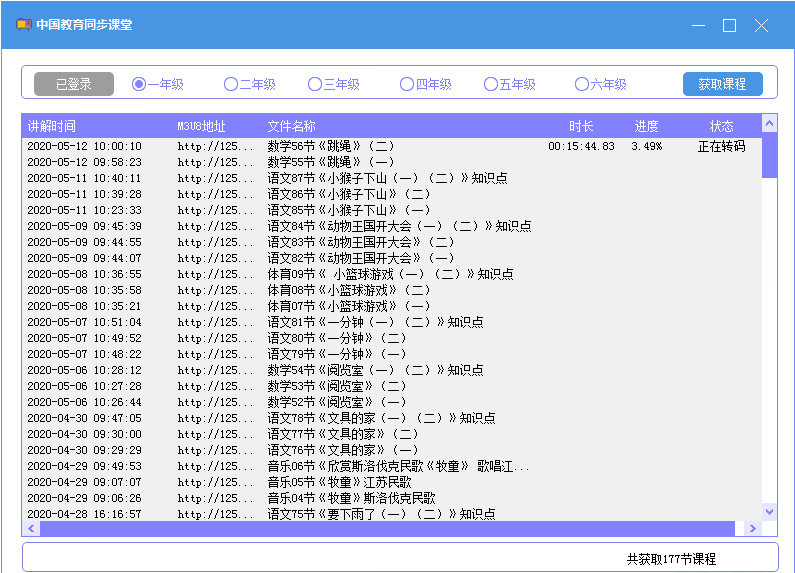Click the 进度 column header
The height and width of the screenshot is (573, 795).
coord(646,126)
